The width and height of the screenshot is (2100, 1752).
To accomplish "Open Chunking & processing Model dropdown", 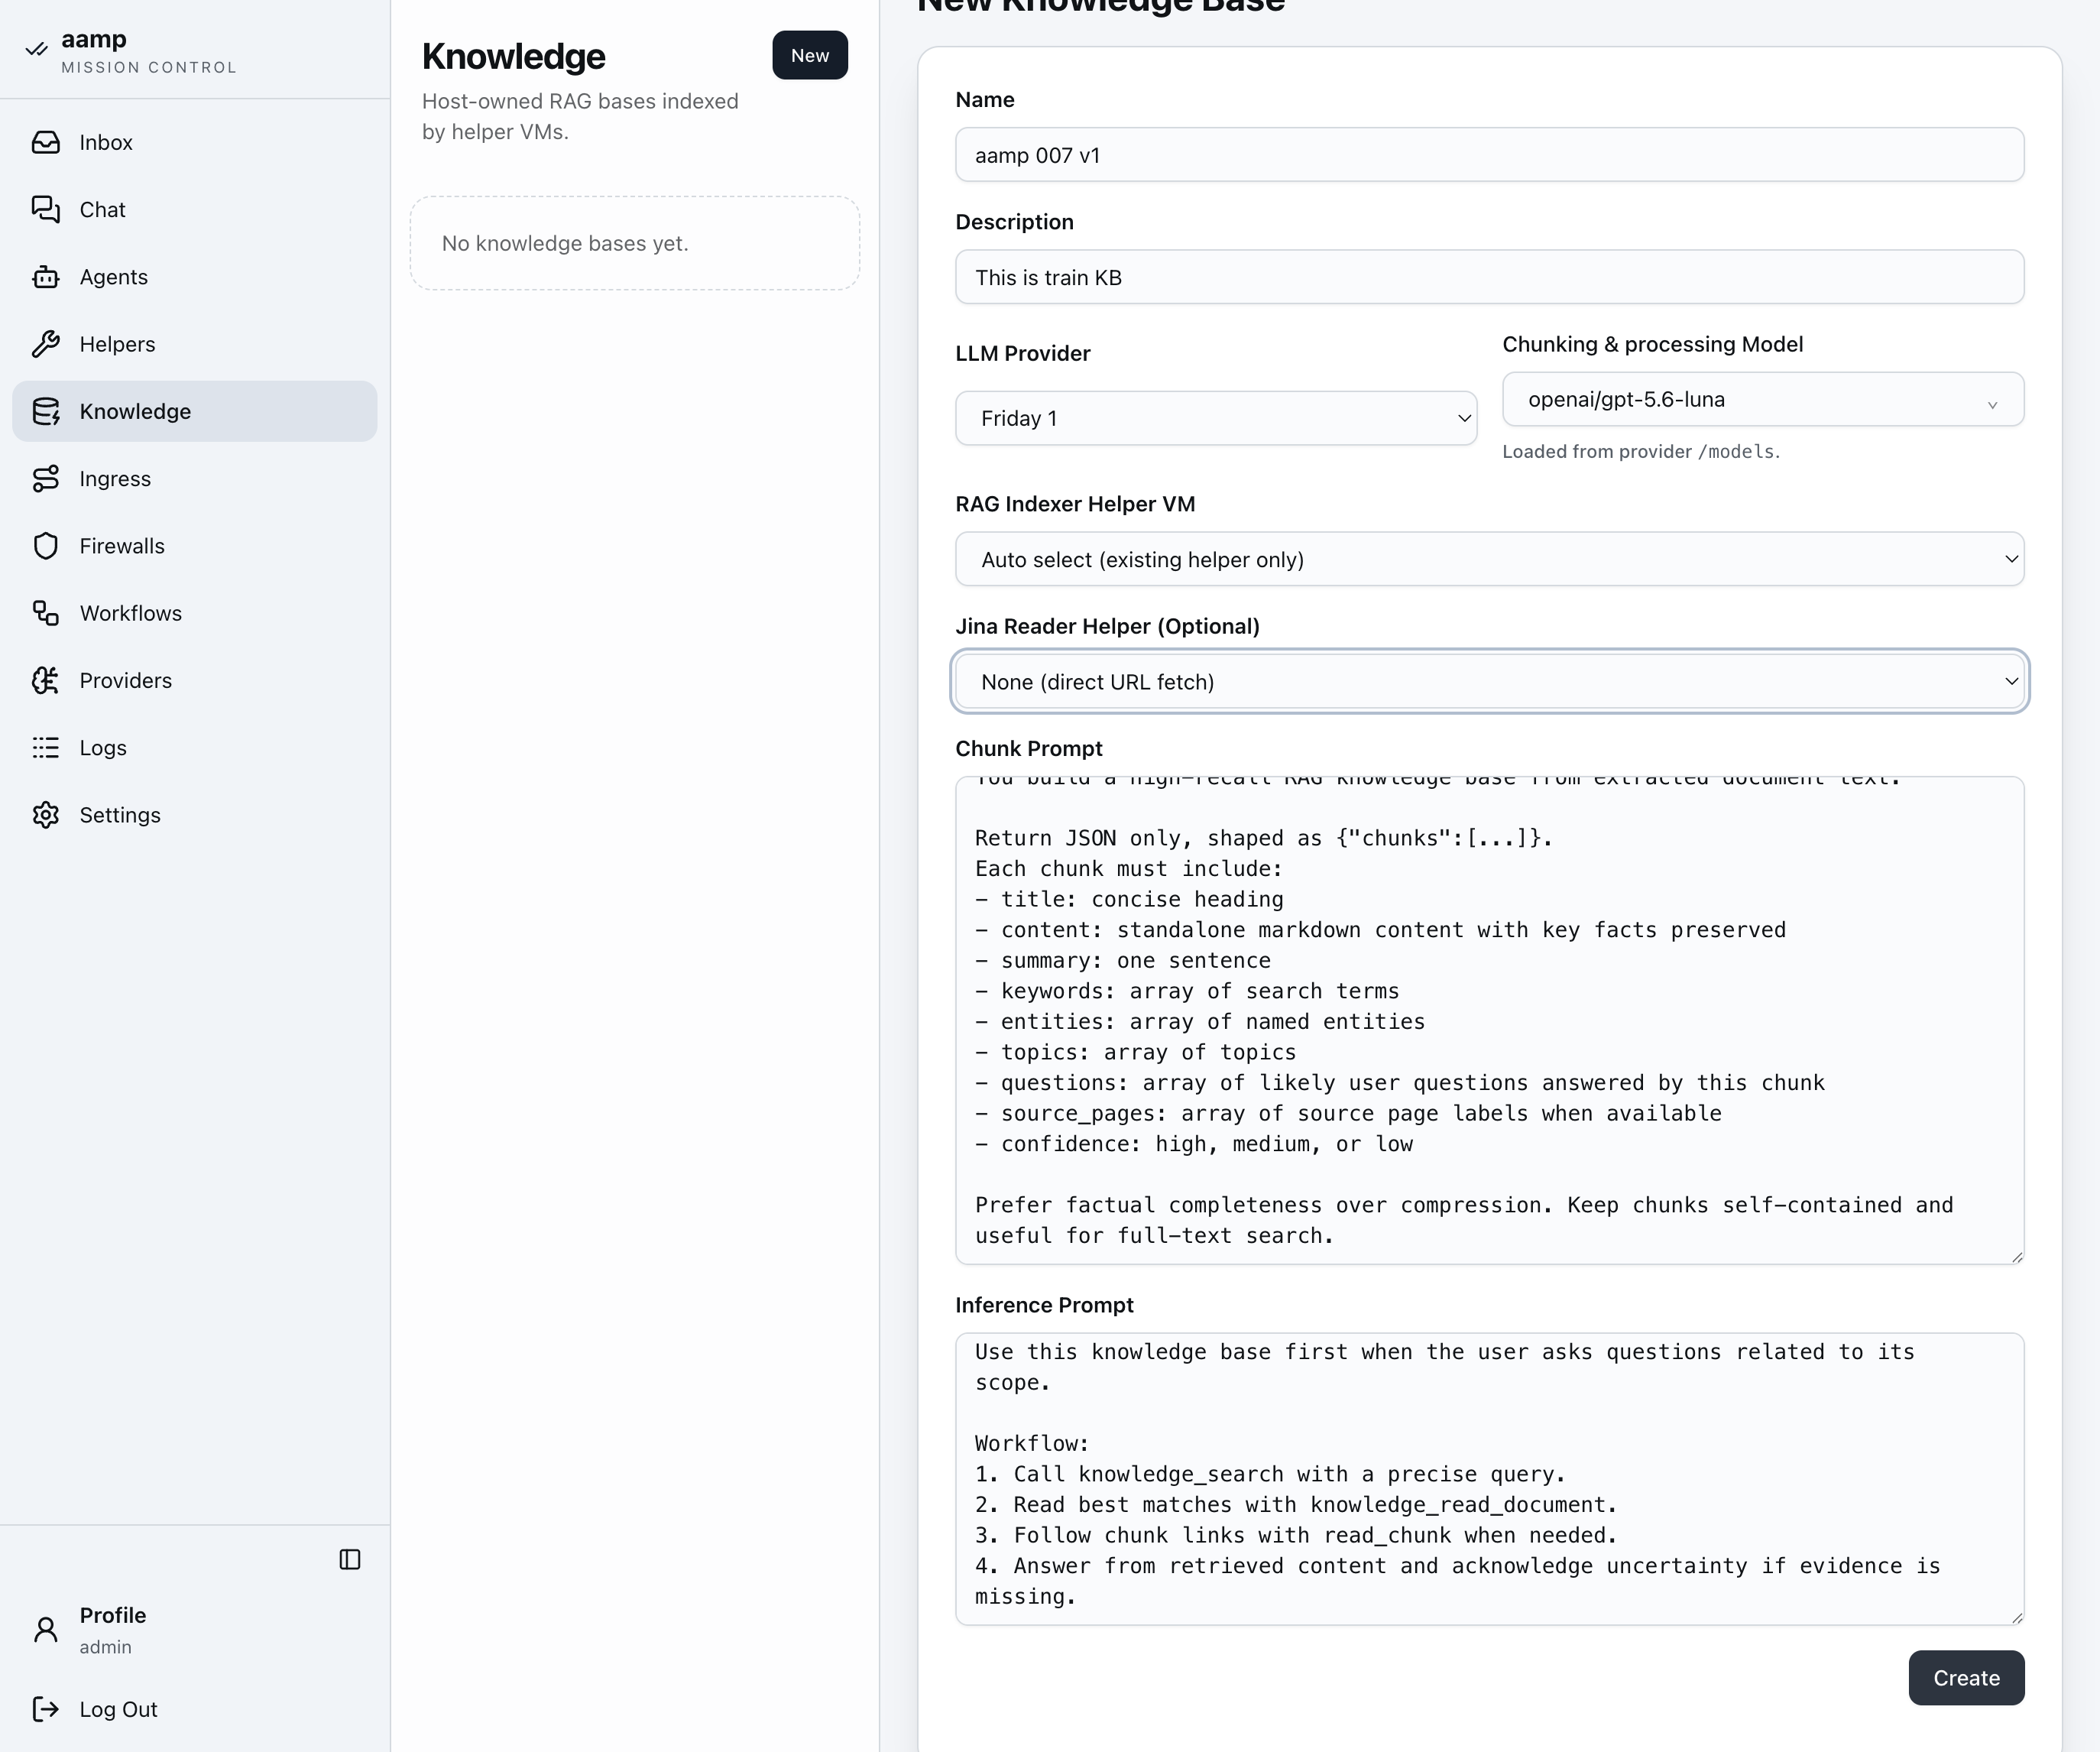I will tap(1763, 399).
